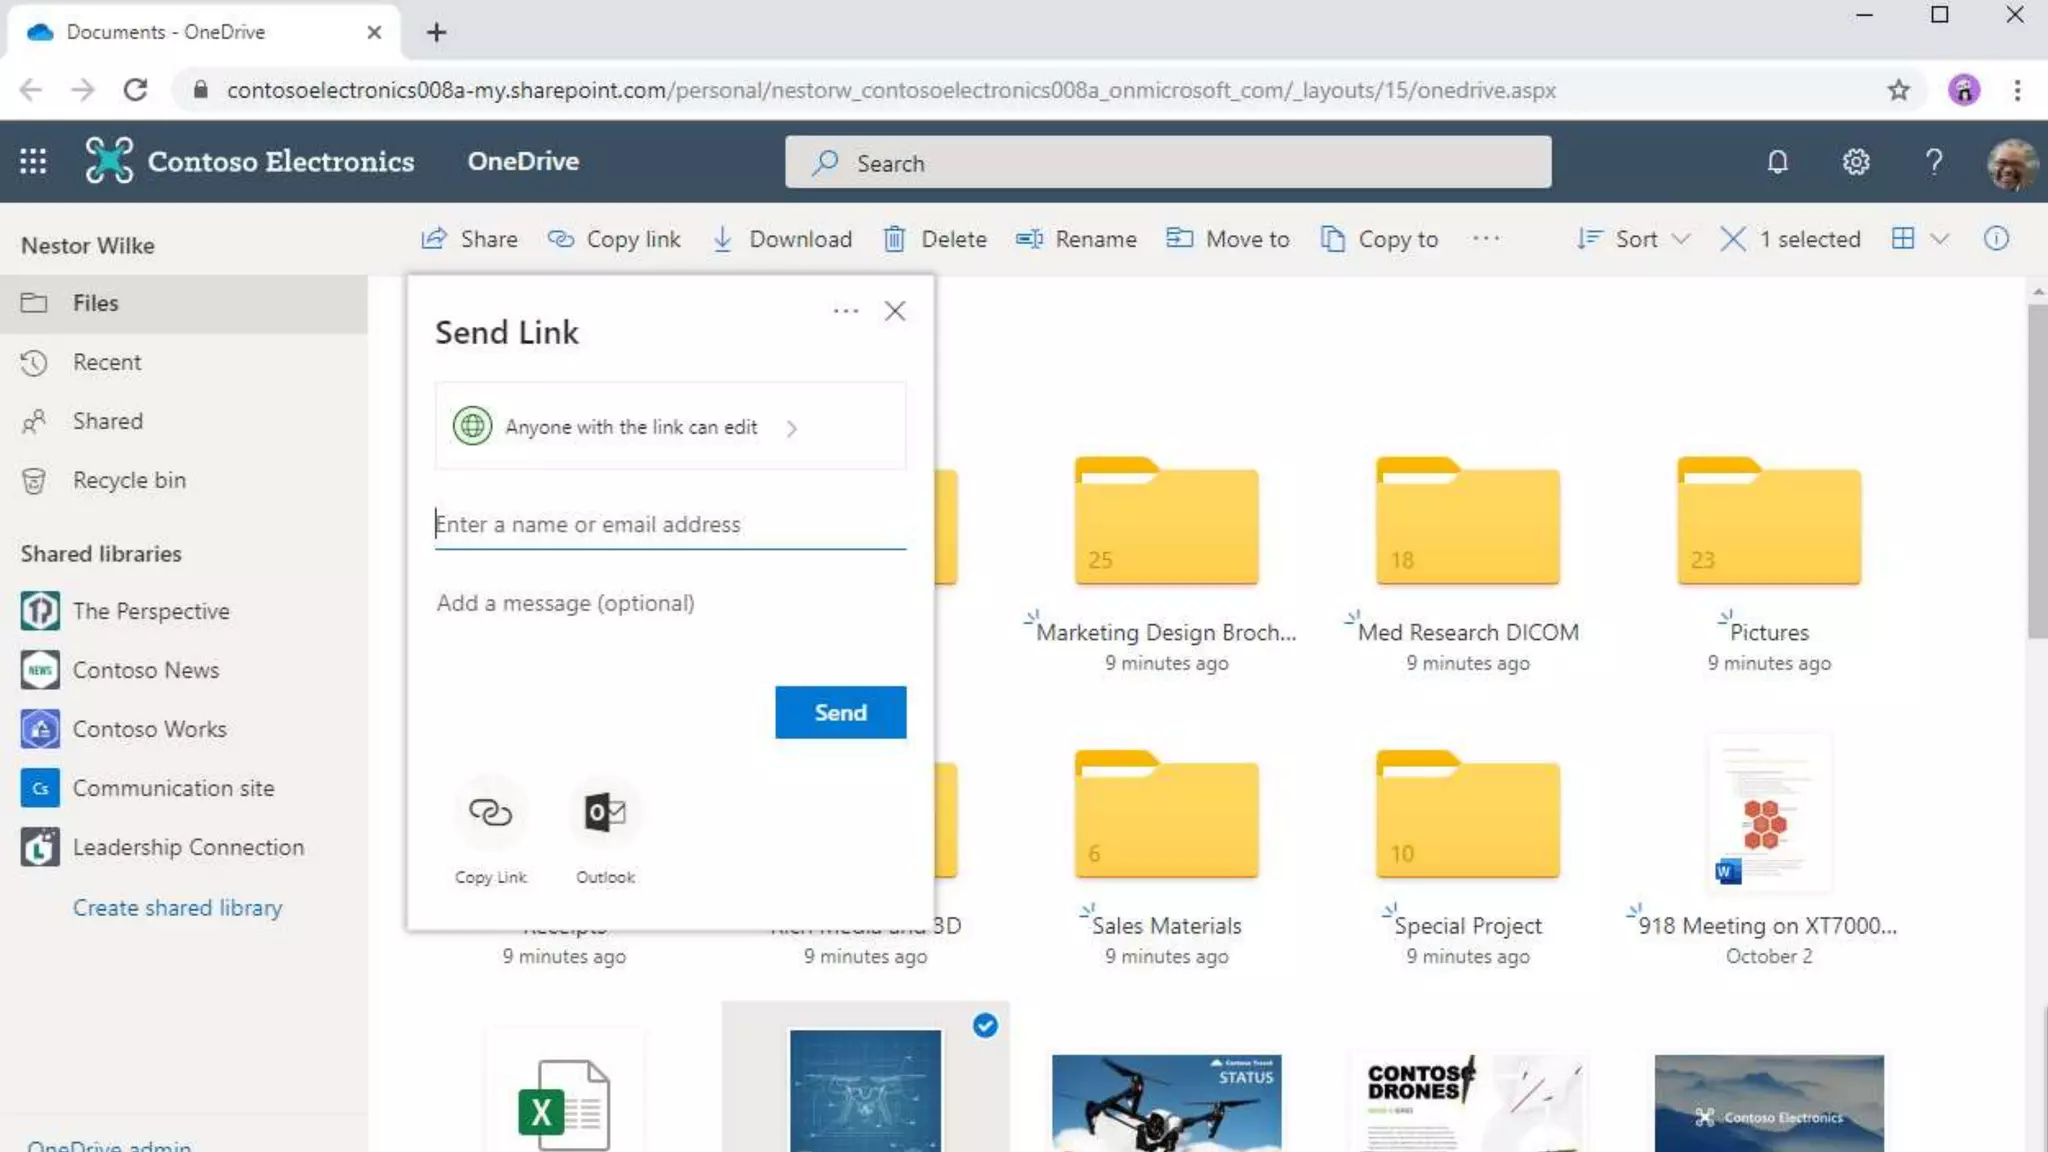Open the app launcher waffle icon
This screenshot has height=1152, width=2048.
click(33, 162)
